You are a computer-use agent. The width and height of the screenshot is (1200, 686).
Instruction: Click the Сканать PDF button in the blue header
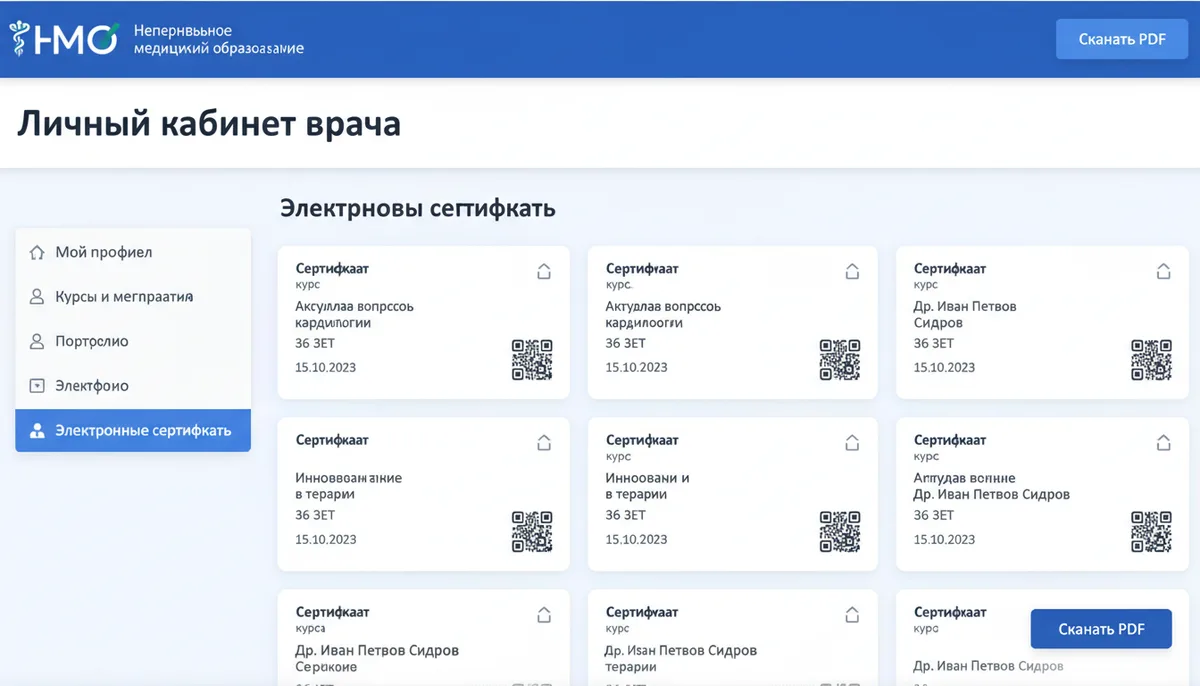coord(1122,40)
